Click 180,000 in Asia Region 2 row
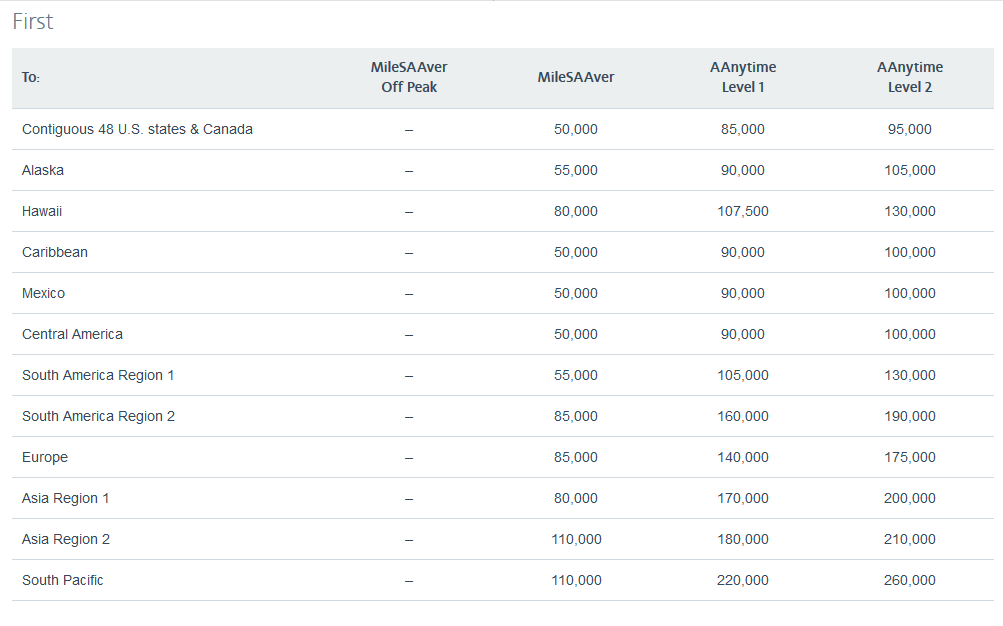The height and width of the screenshot is (626, 1003). tap(743, 539)
